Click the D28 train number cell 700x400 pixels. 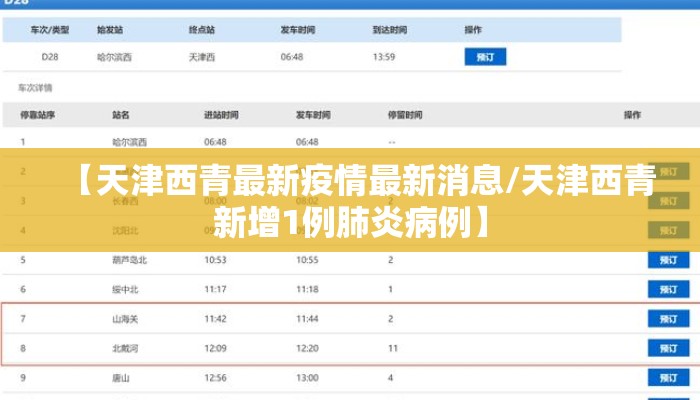50,57
